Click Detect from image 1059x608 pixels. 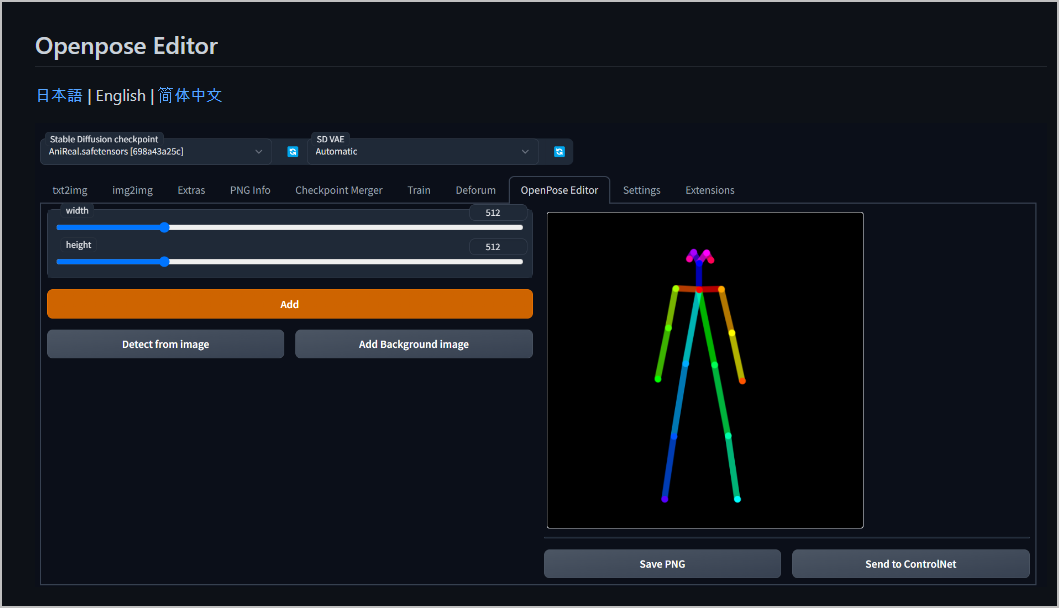click(165, 343)
